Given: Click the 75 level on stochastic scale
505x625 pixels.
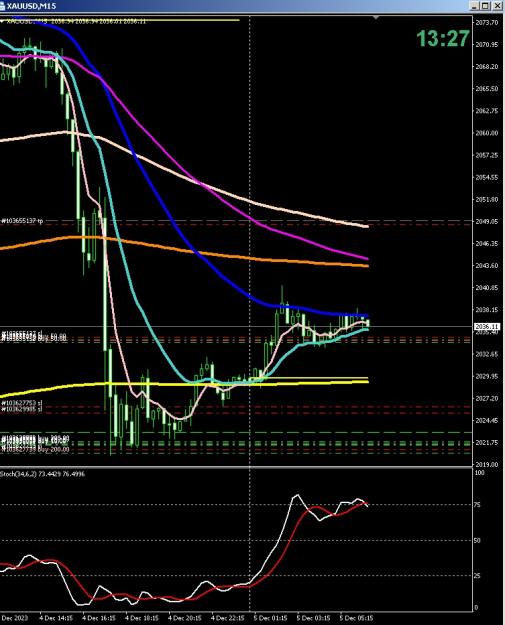Looking at the screenshot, I should (477, 505).
